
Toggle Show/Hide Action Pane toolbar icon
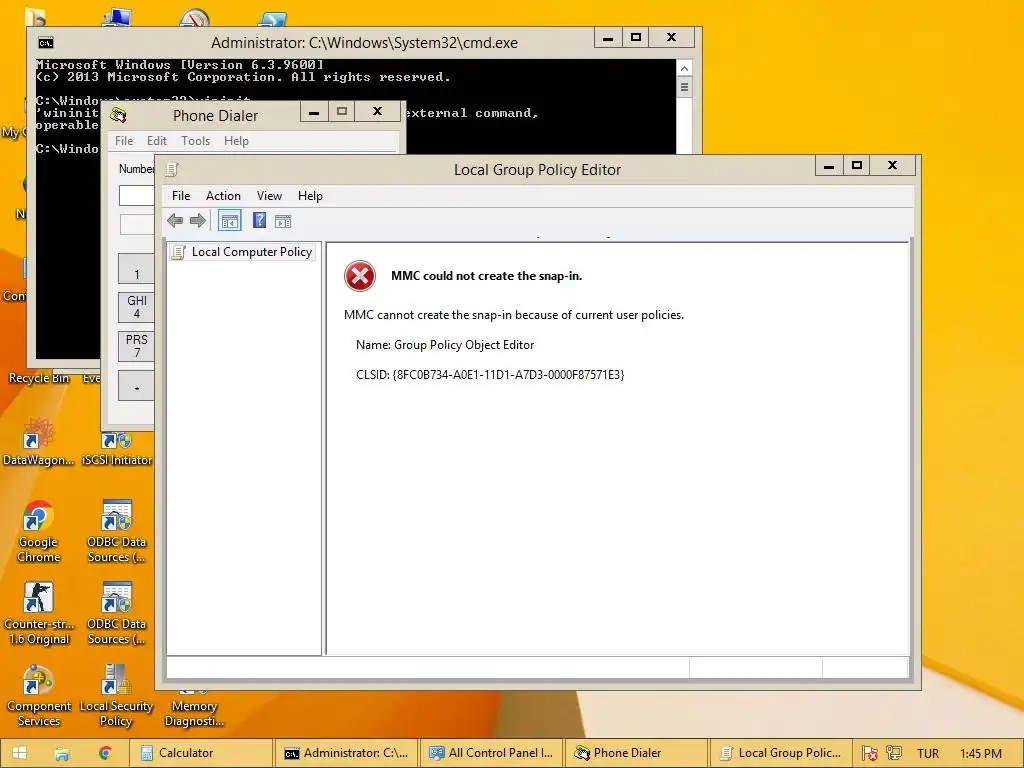pos(283,221)
